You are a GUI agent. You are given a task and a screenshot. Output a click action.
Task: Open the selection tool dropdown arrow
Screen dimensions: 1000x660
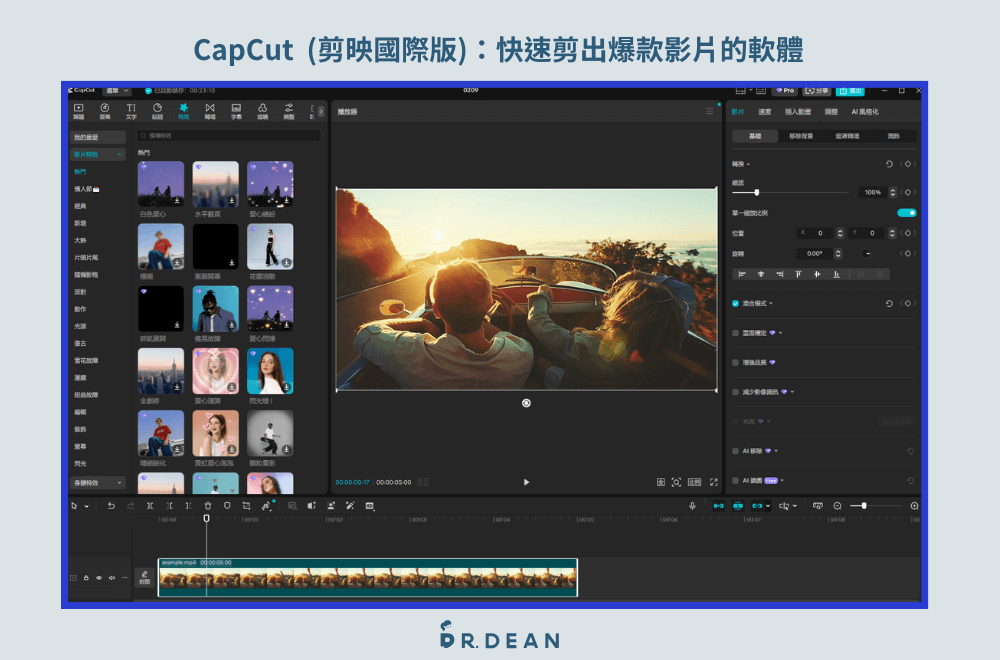(87, 506)
